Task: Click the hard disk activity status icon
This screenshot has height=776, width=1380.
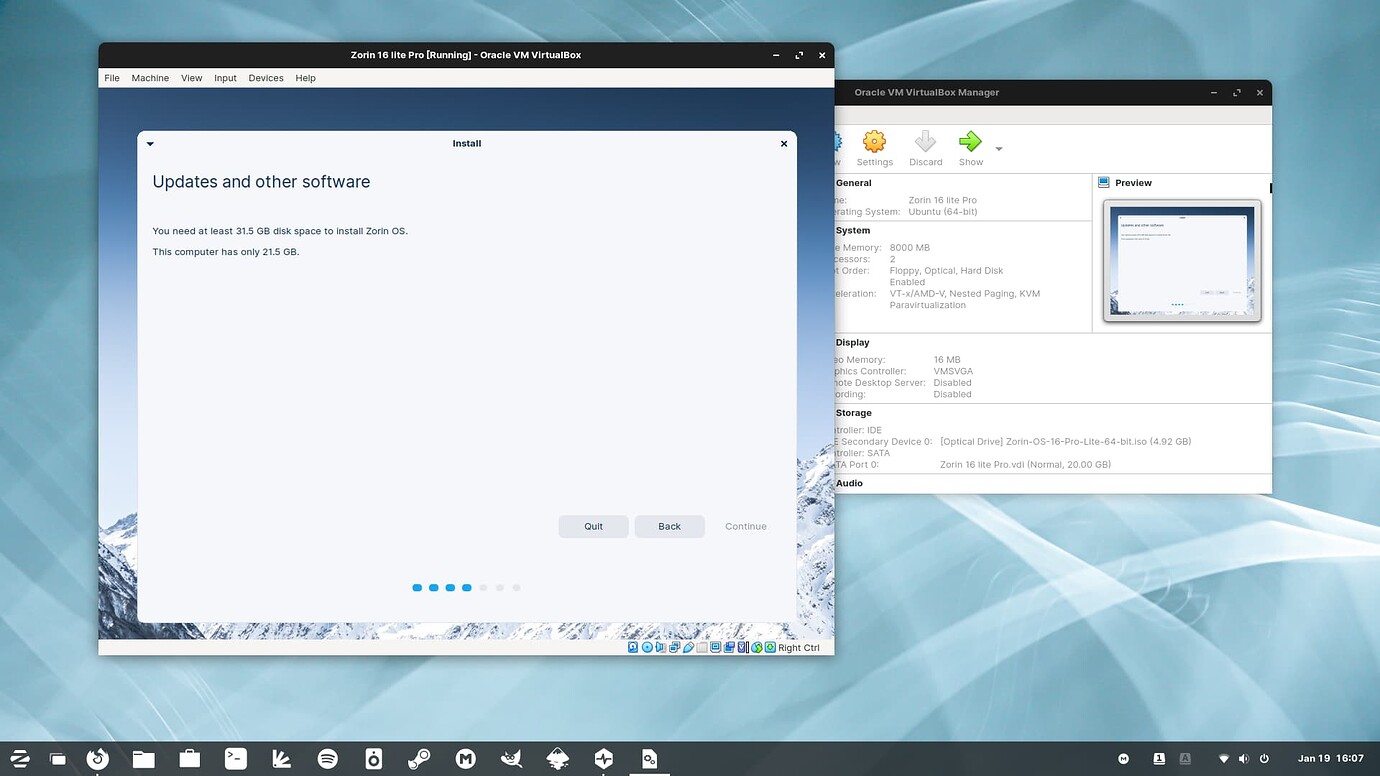Action: click(x=633, y=647)
